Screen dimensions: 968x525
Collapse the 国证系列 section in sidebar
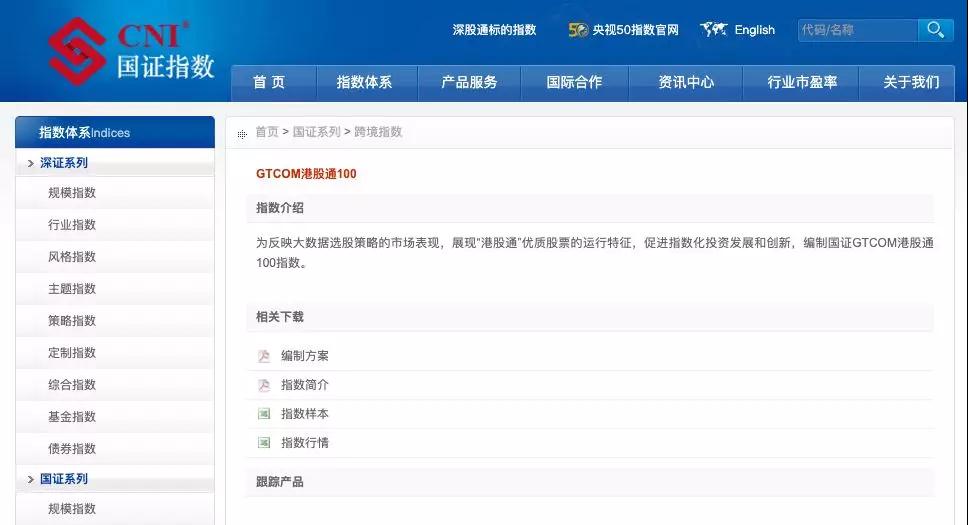(64, 479)
